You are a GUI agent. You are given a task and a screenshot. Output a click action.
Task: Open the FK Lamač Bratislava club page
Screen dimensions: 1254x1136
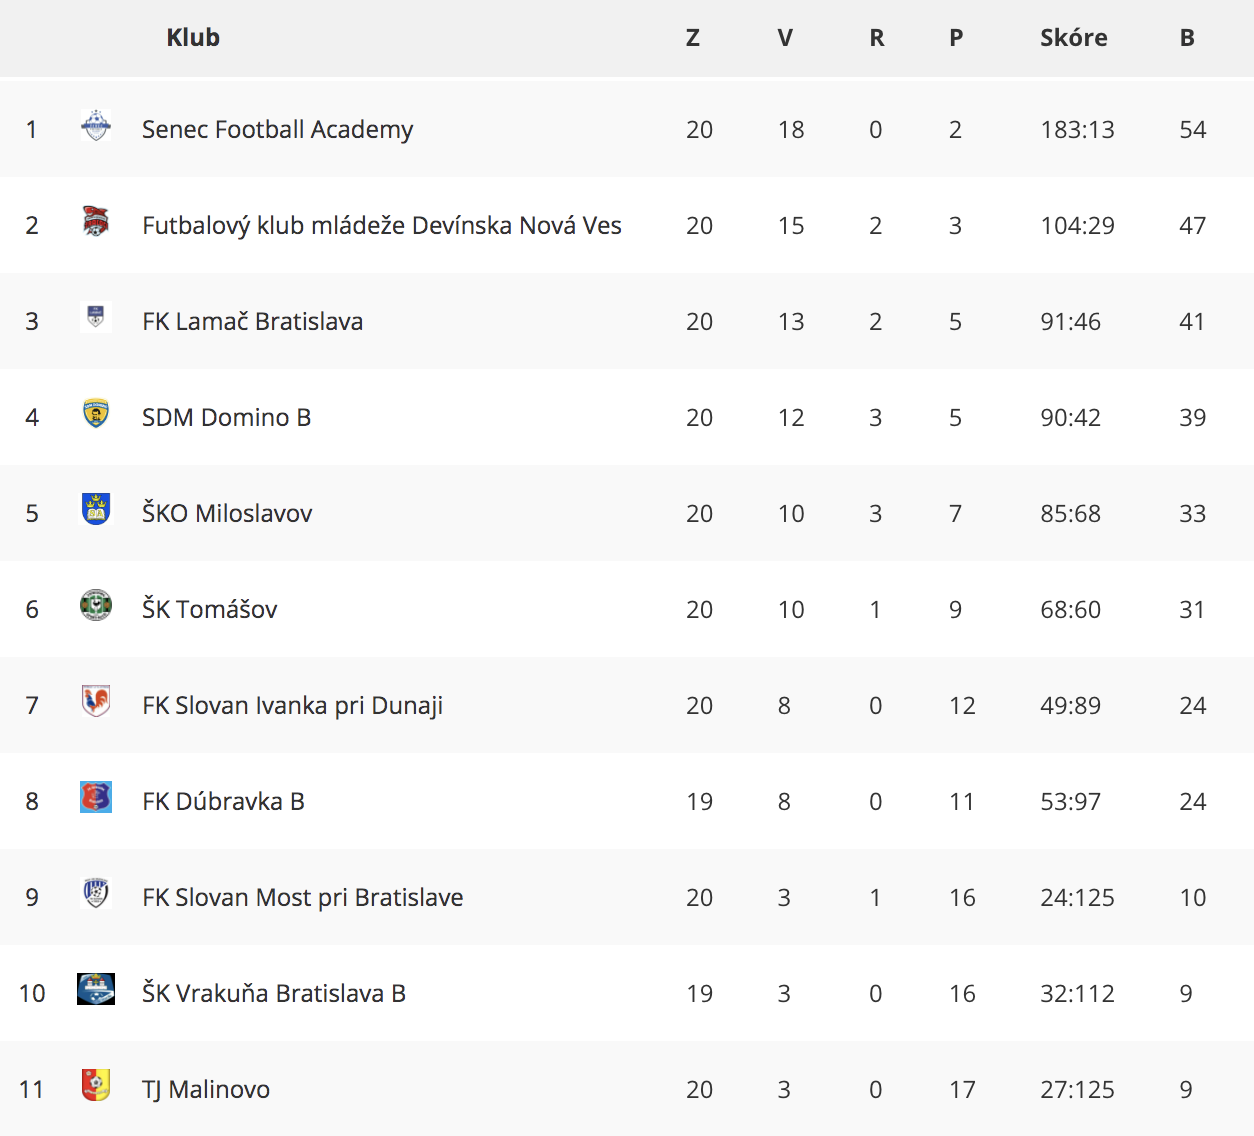pyautogui.click(x=252, y=322)
